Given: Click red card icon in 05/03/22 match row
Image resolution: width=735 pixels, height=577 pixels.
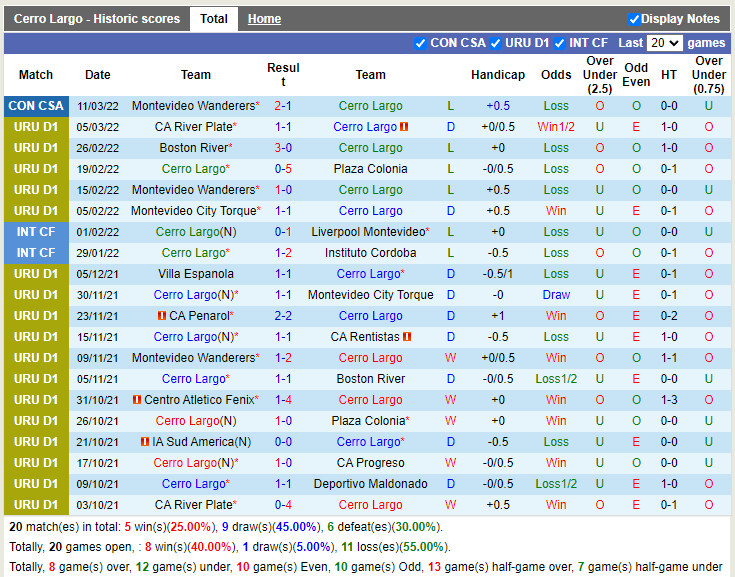Looking at the screenshot, I should point(404,127).
